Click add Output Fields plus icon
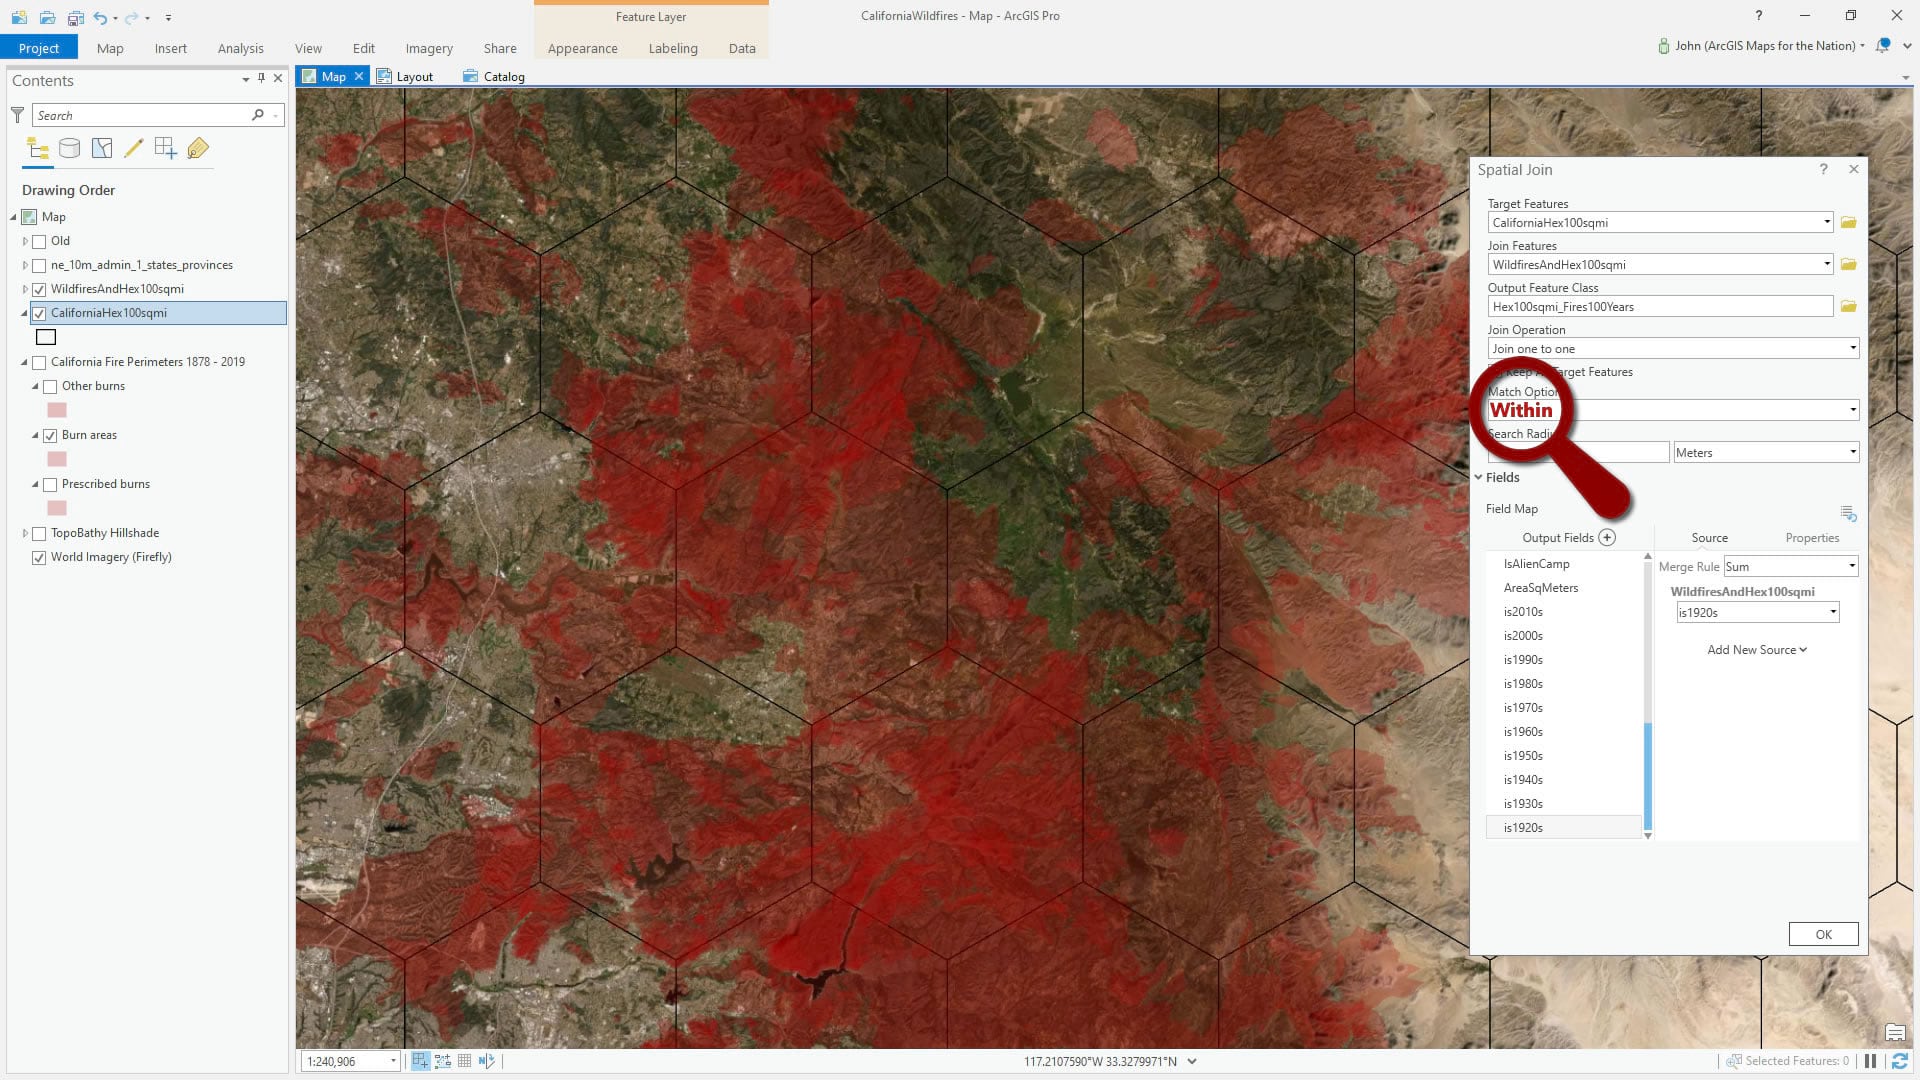Image resolution: width=1920 pixels, height=1080 pixels. [x=1607, y=538]
